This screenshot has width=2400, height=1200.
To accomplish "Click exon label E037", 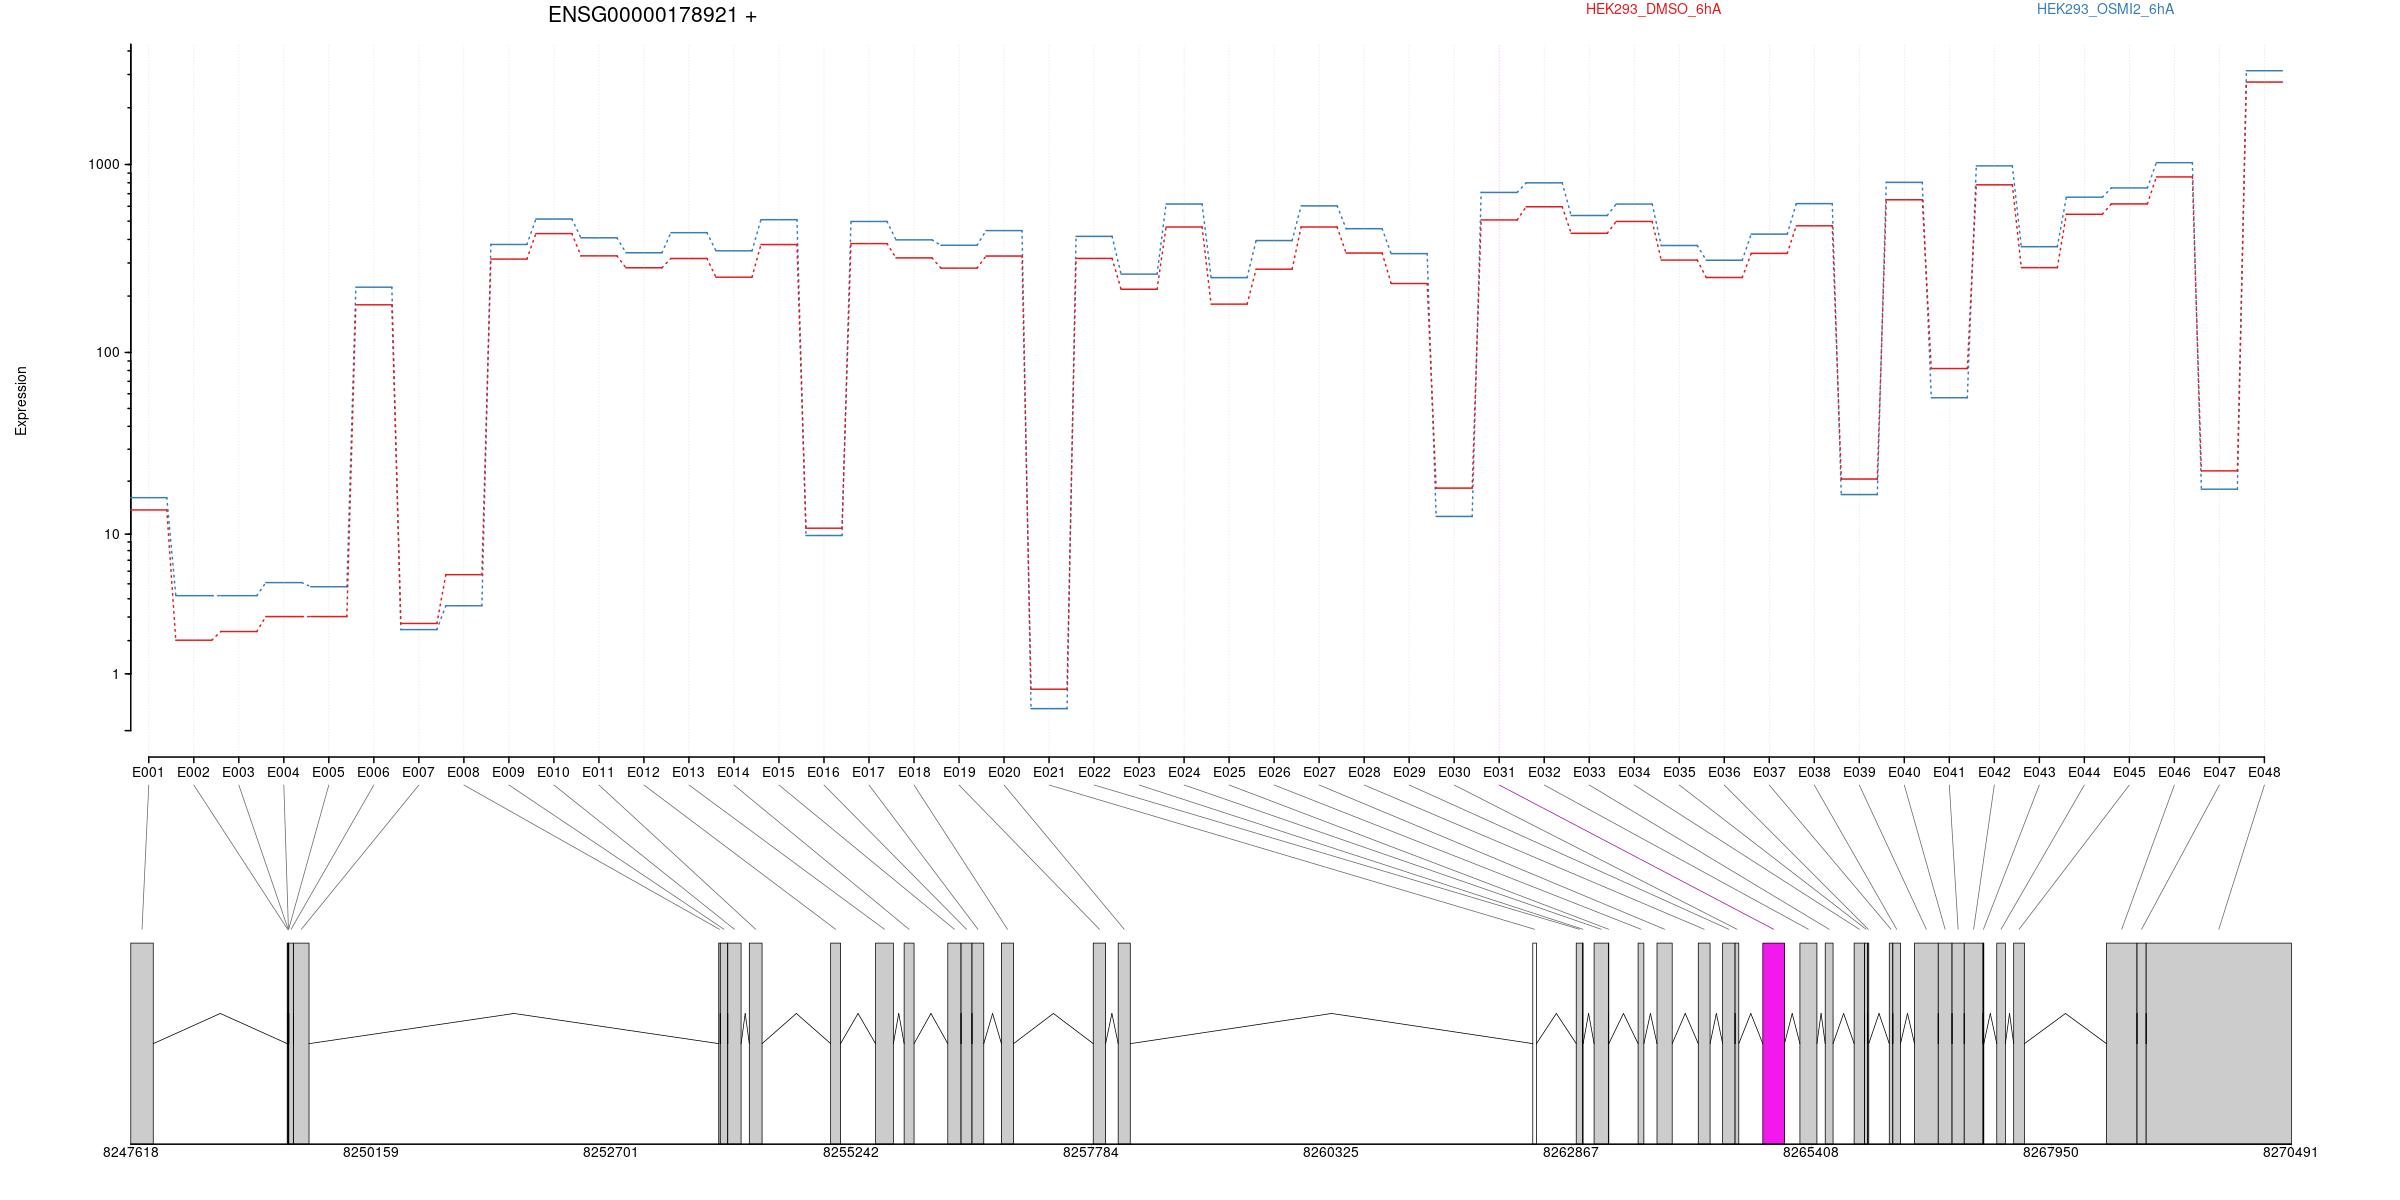I will tap(1769, 772).
